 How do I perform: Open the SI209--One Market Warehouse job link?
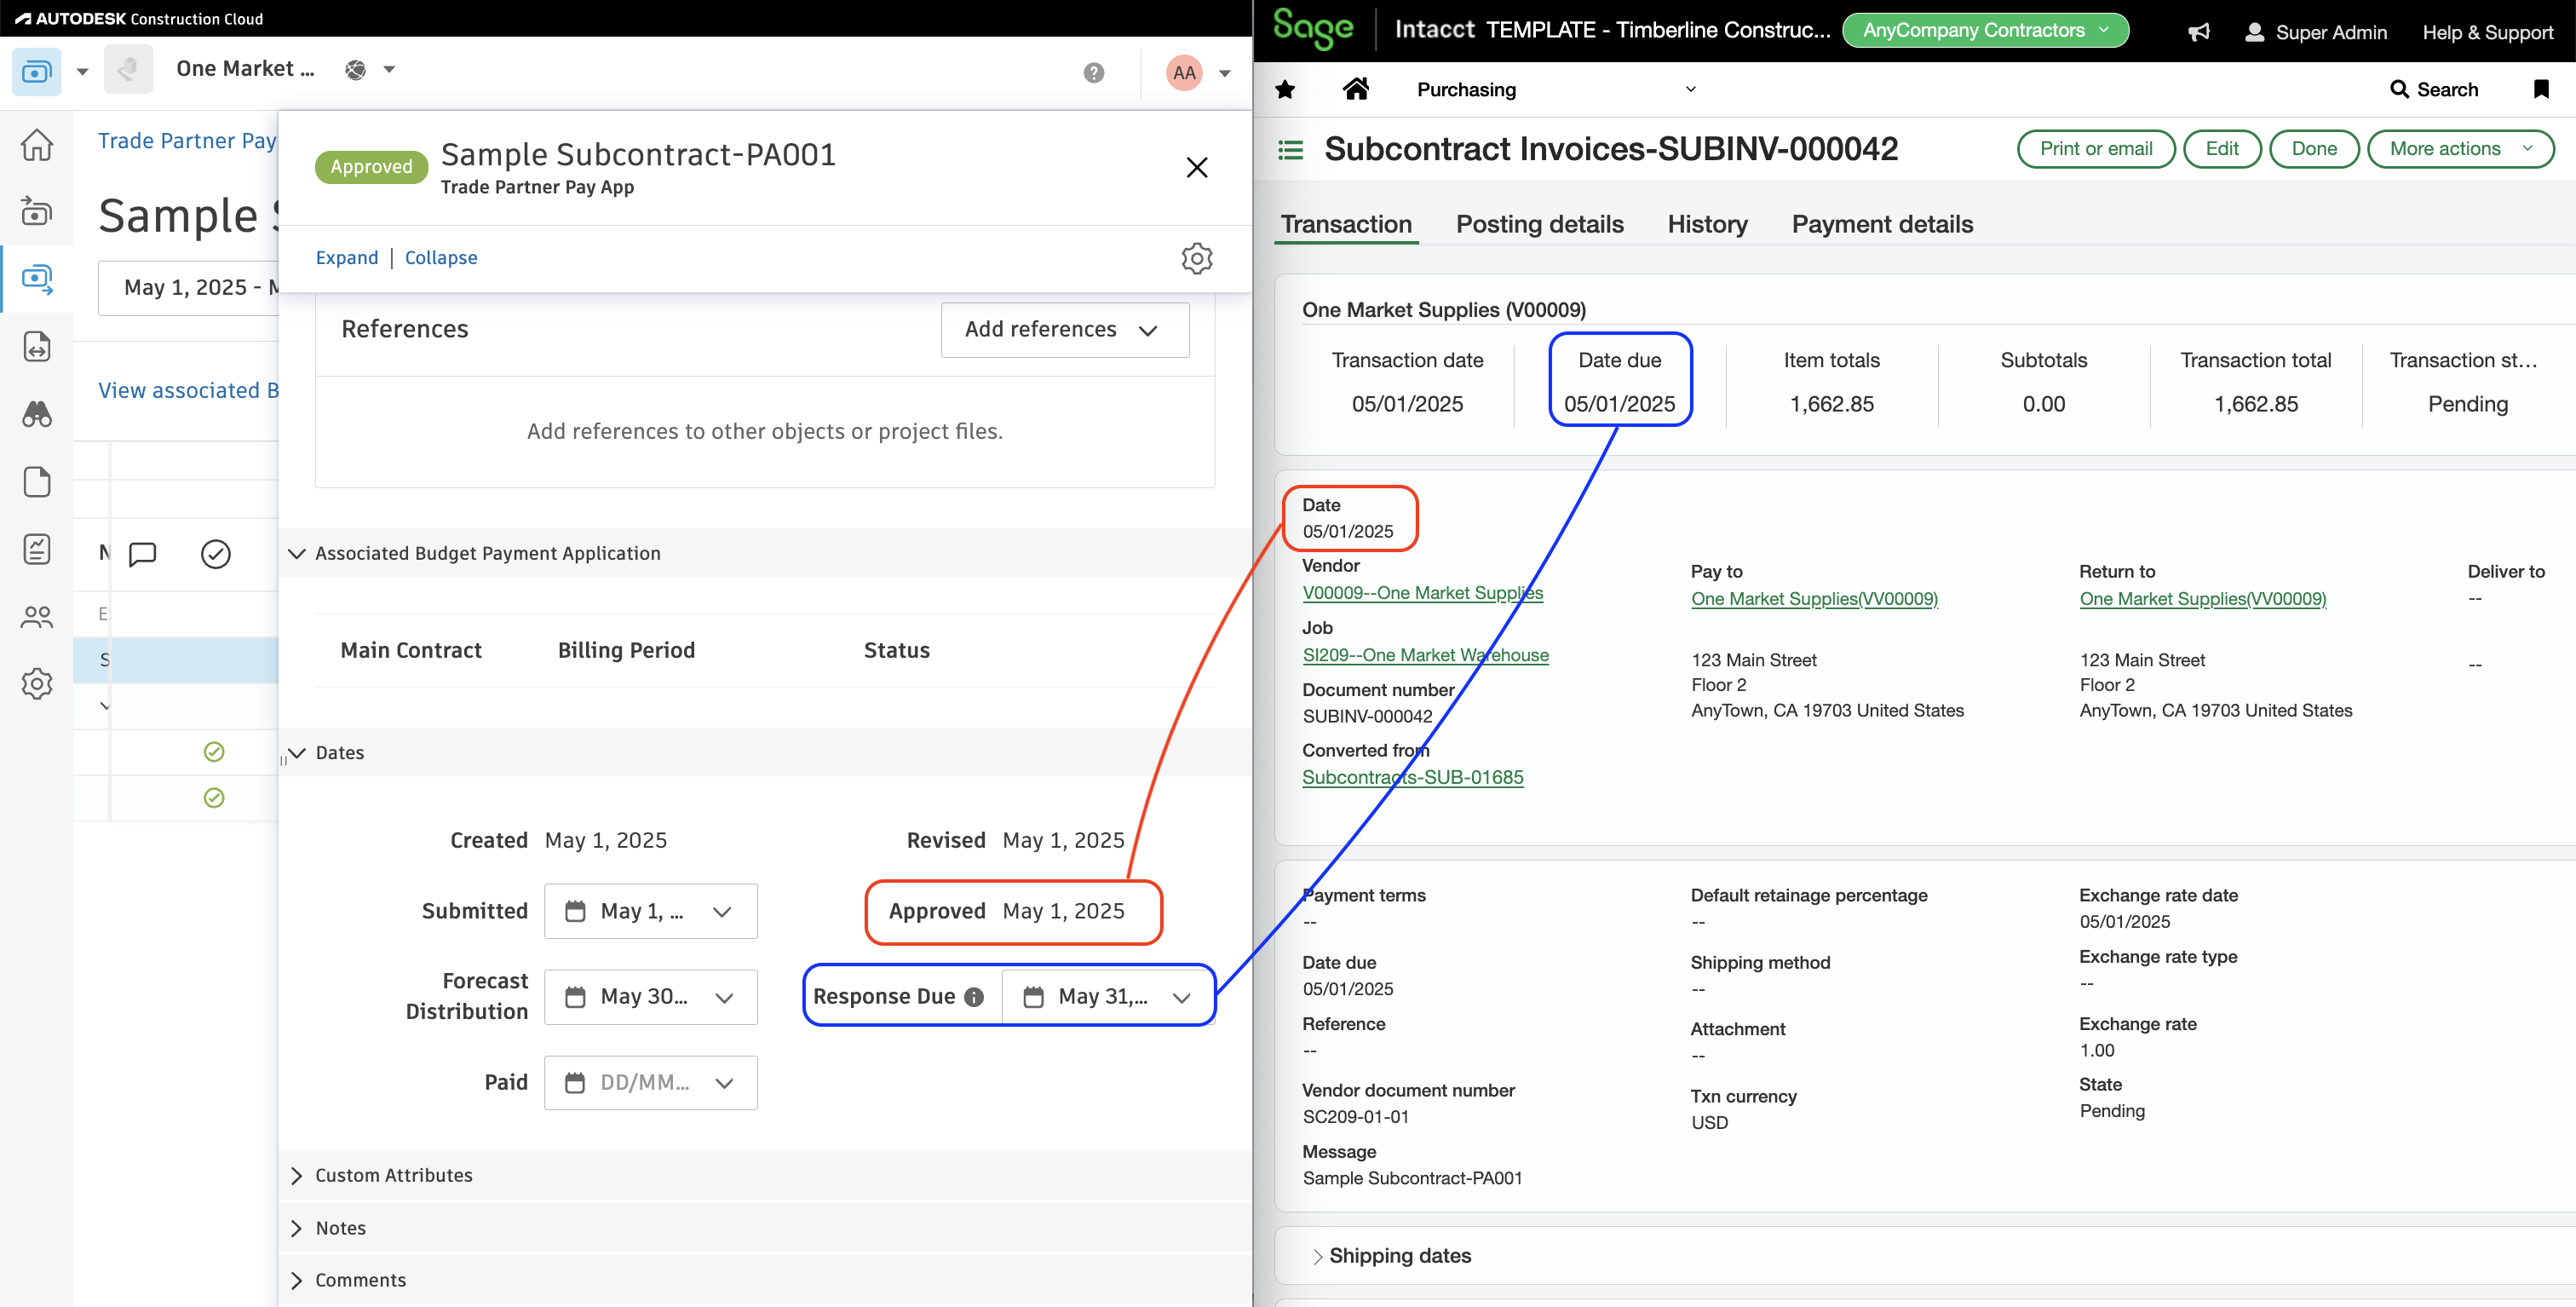point(1425,655)
